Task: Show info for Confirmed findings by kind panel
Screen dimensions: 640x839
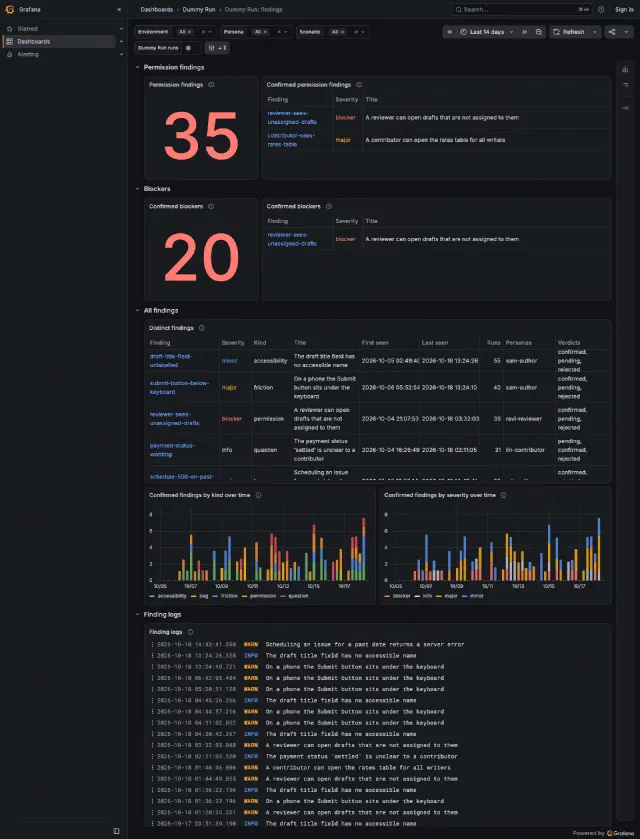Action: click(258, 495)
